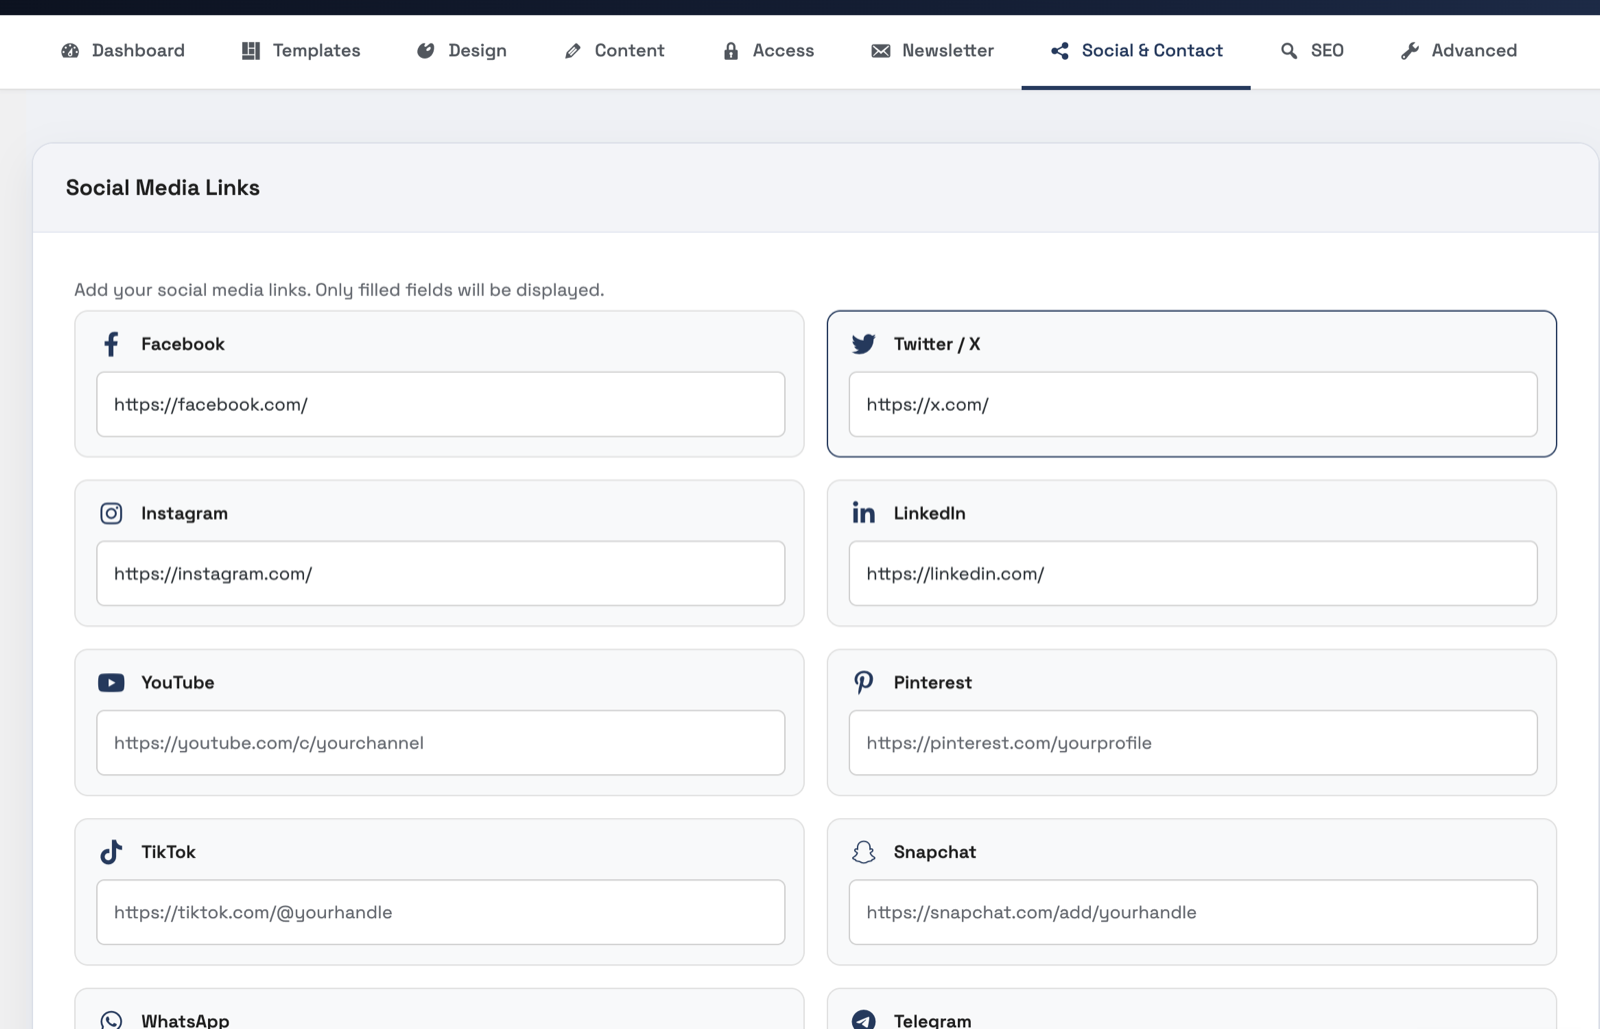
Task: Click the Telegram paper plane icon
Action: [x=863, y=1019]
